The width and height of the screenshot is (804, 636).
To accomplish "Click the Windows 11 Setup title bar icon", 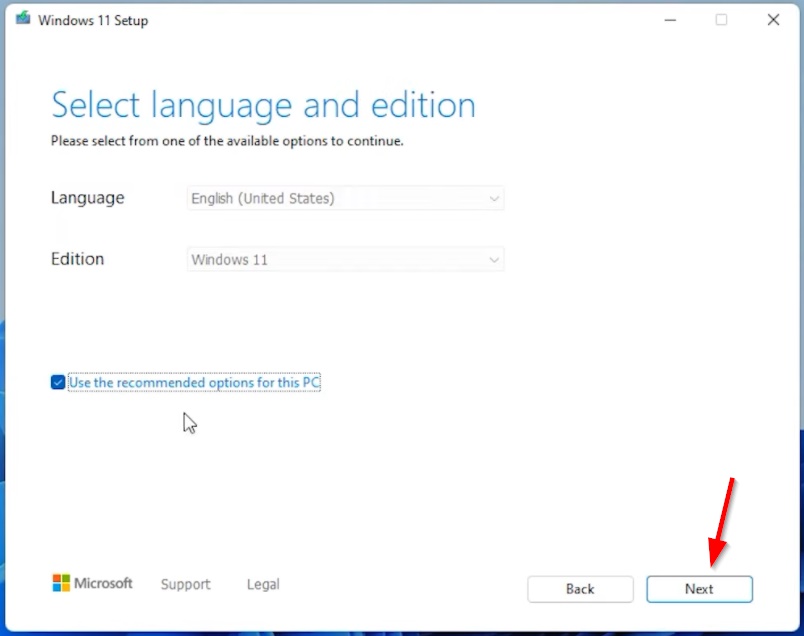I will (23, 18).
